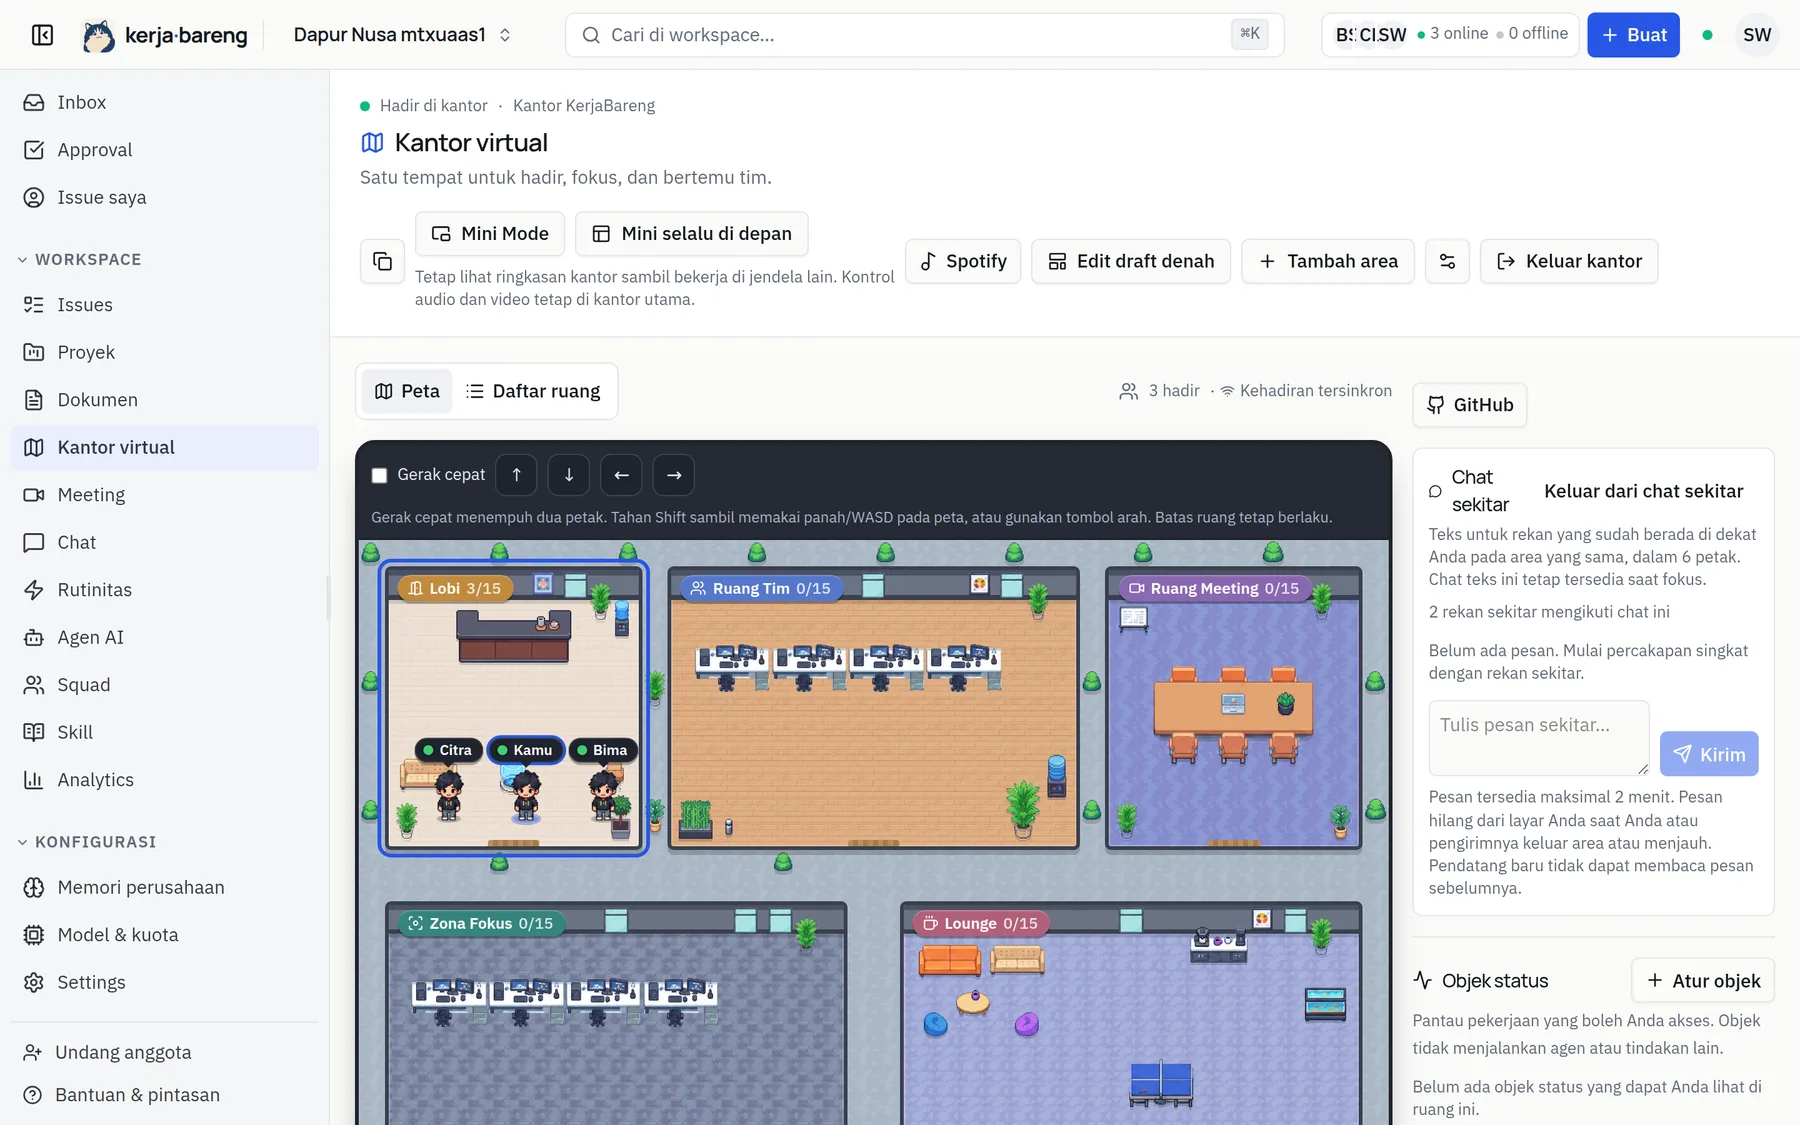Click the Citra avatar in Lobi
This screenshot has height=1125, width=1800.
(x=449, y=795)
